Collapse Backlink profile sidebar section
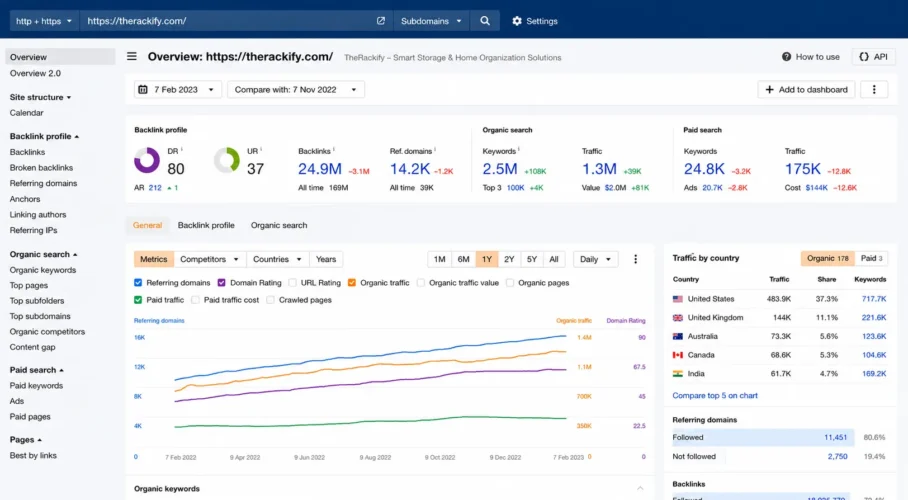 pyautogui.click(x=44, y=136)
